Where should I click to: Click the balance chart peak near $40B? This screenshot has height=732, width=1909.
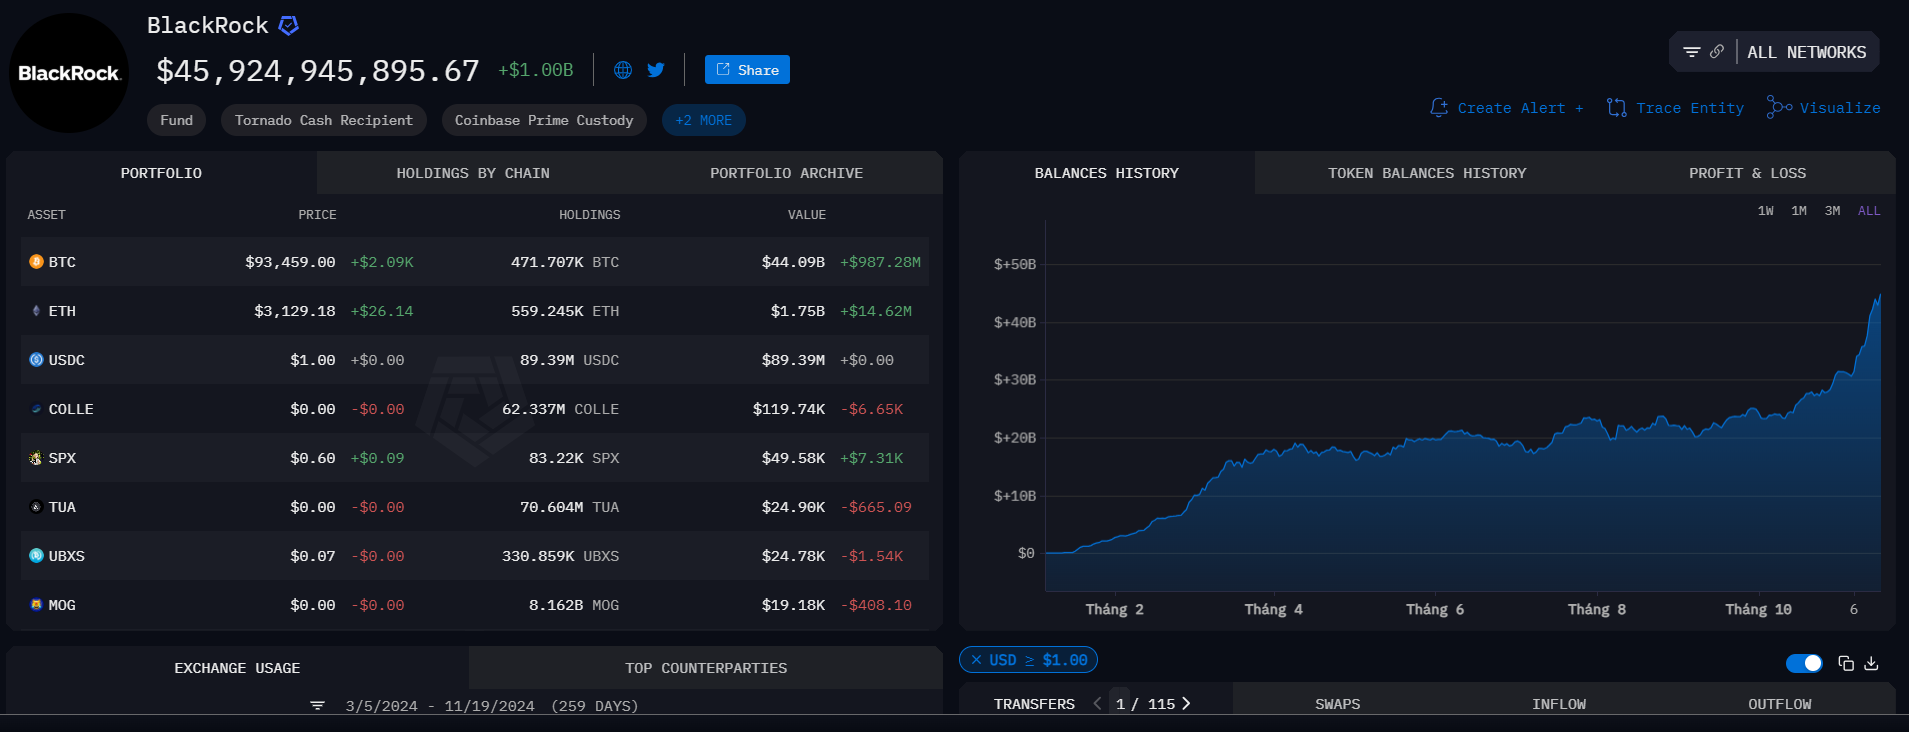click(x=1879, y=296)
